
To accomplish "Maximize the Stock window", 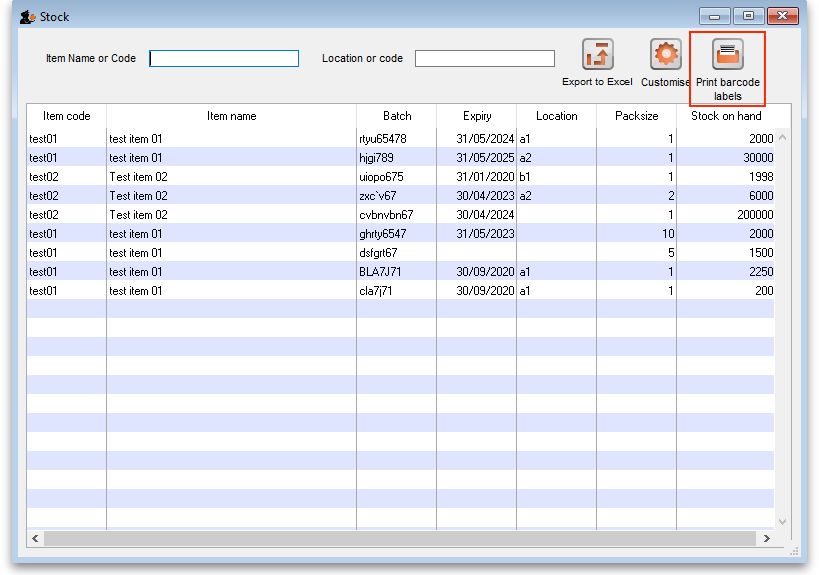I will point(747,16).
